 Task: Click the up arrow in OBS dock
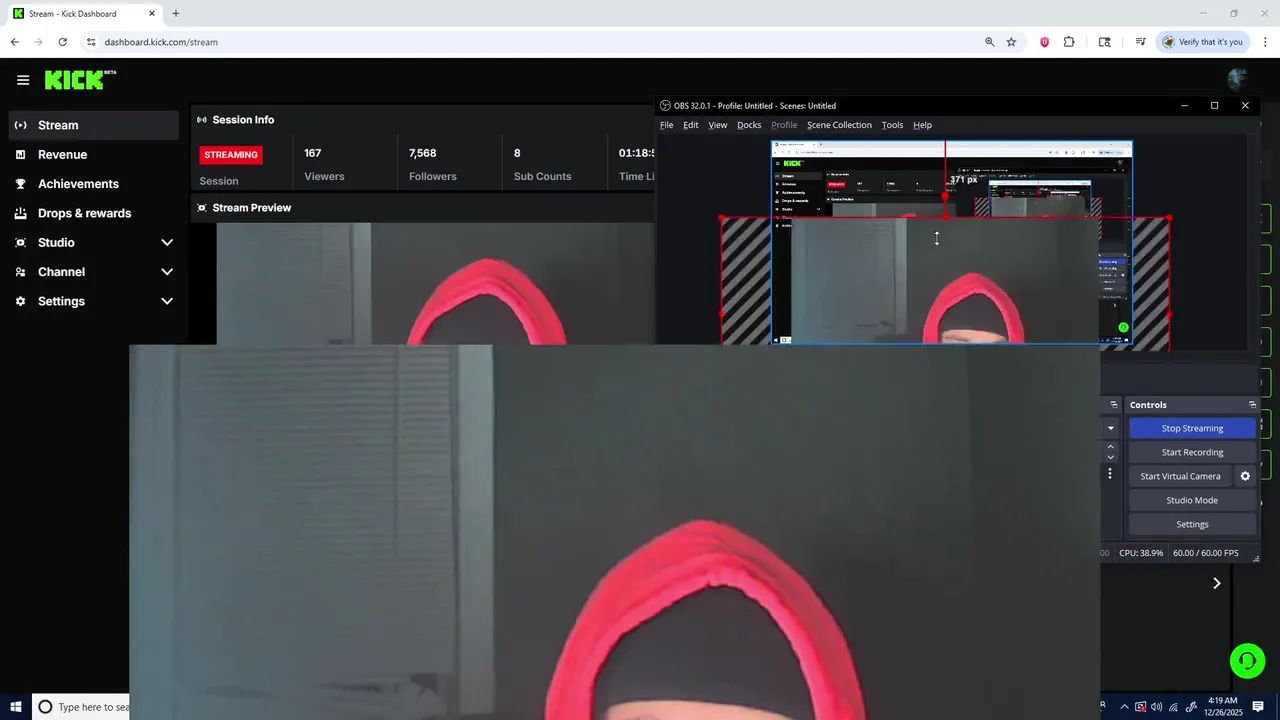coord(1110,447)
